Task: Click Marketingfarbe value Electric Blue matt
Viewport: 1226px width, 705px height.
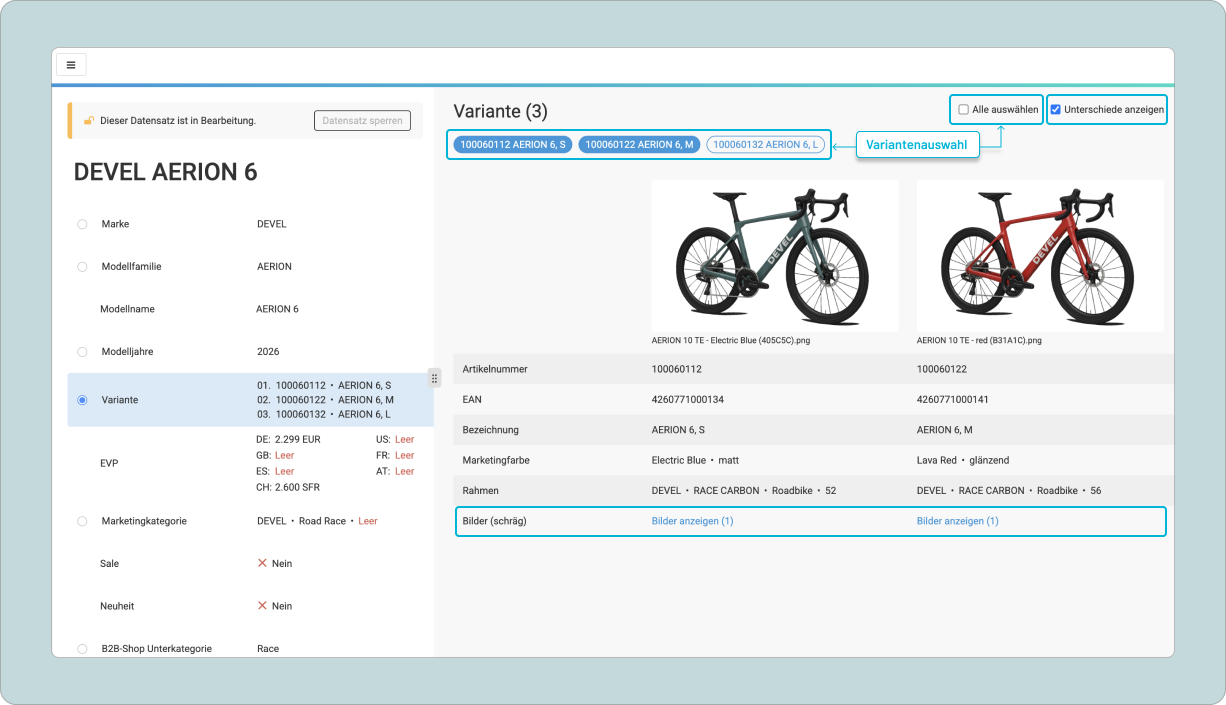Action: [x=695, y=460]
